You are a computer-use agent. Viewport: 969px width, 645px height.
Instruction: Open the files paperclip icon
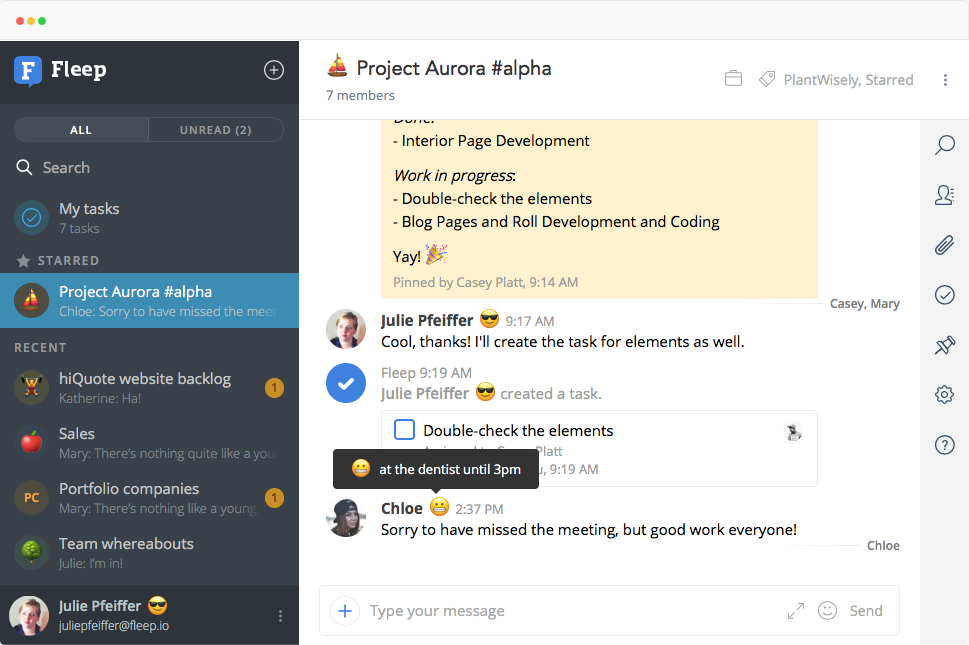(944, 245)
